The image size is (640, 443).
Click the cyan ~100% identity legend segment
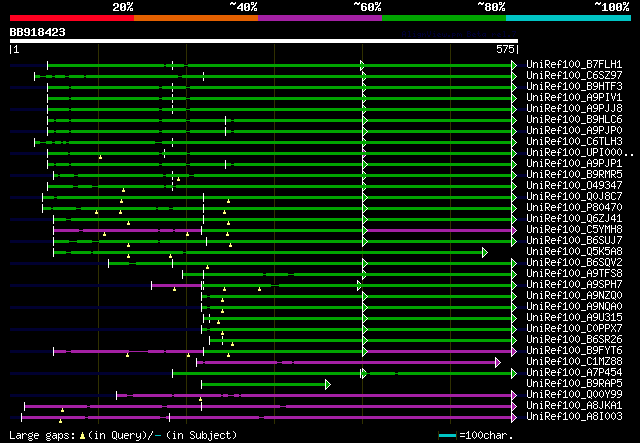569,18
